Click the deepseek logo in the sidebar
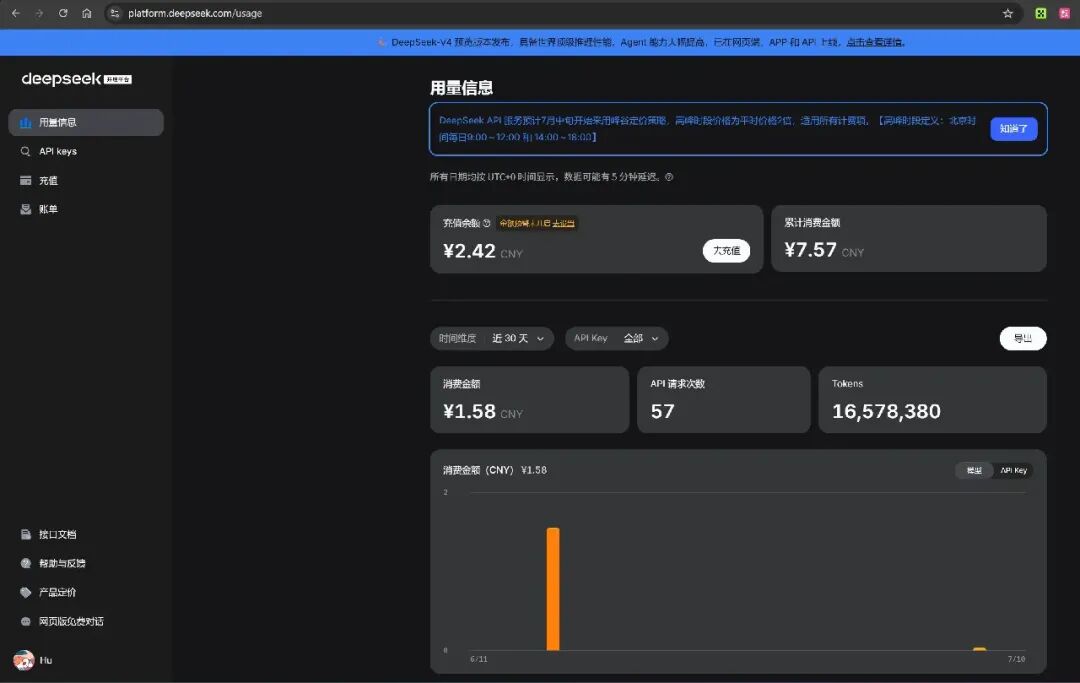1080x683 pixels. tap(76, 79)
